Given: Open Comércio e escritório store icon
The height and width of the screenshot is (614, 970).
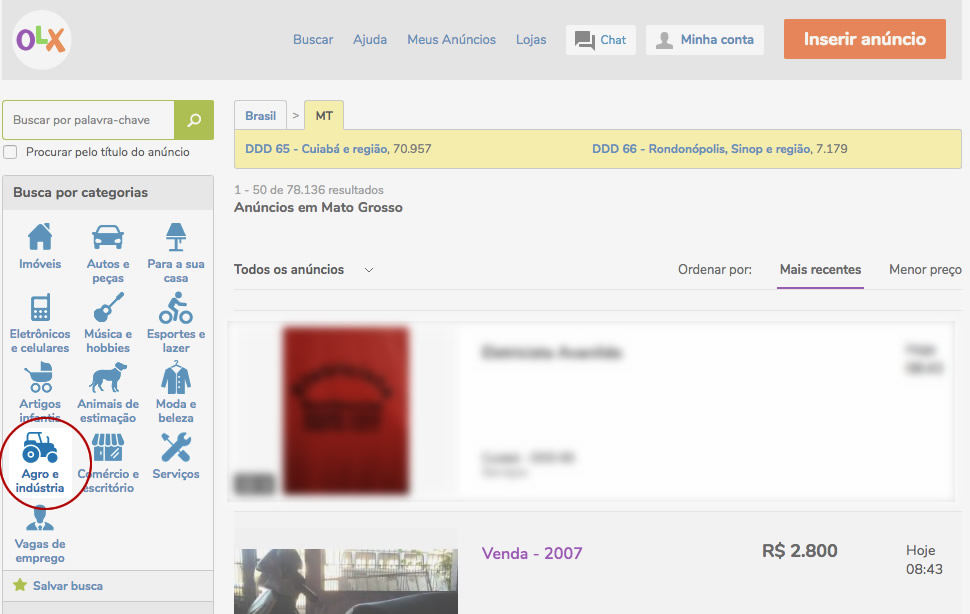Looking at the screenshot, I should tap(108, 447).
